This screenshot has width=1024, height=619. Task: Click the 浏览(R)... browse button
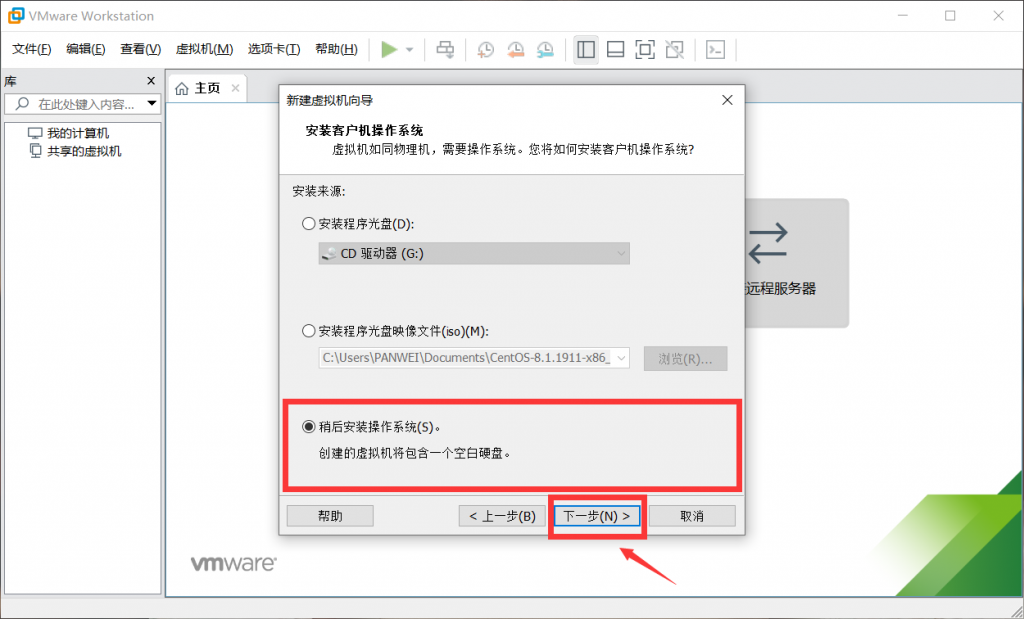point(685,358)
